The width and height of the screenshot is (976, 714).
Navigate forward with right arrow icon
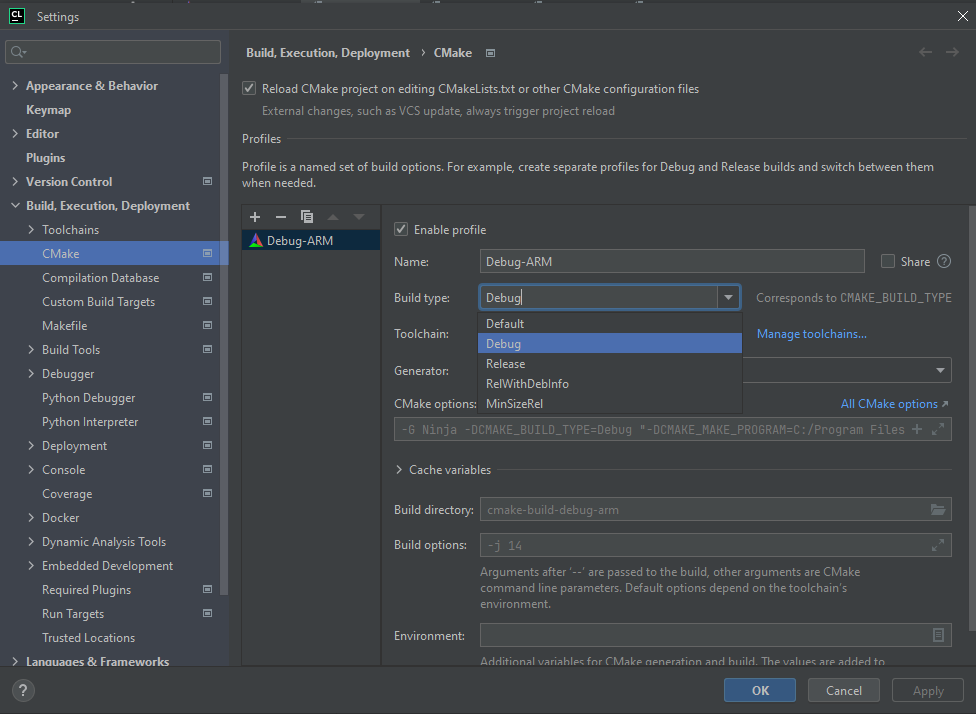(x=952, y=52)
